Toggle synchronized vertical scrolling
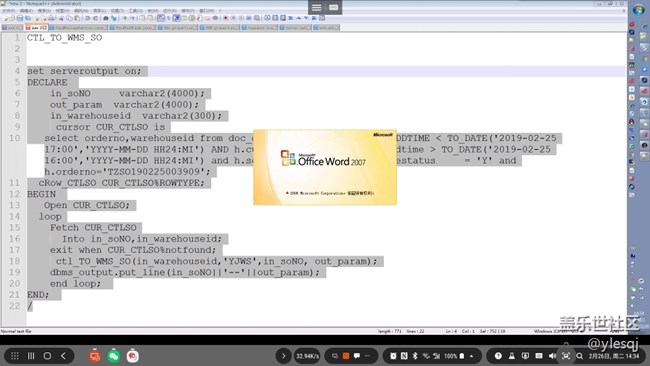The width and height of the screenshot is (650, 366). [142, 18]
